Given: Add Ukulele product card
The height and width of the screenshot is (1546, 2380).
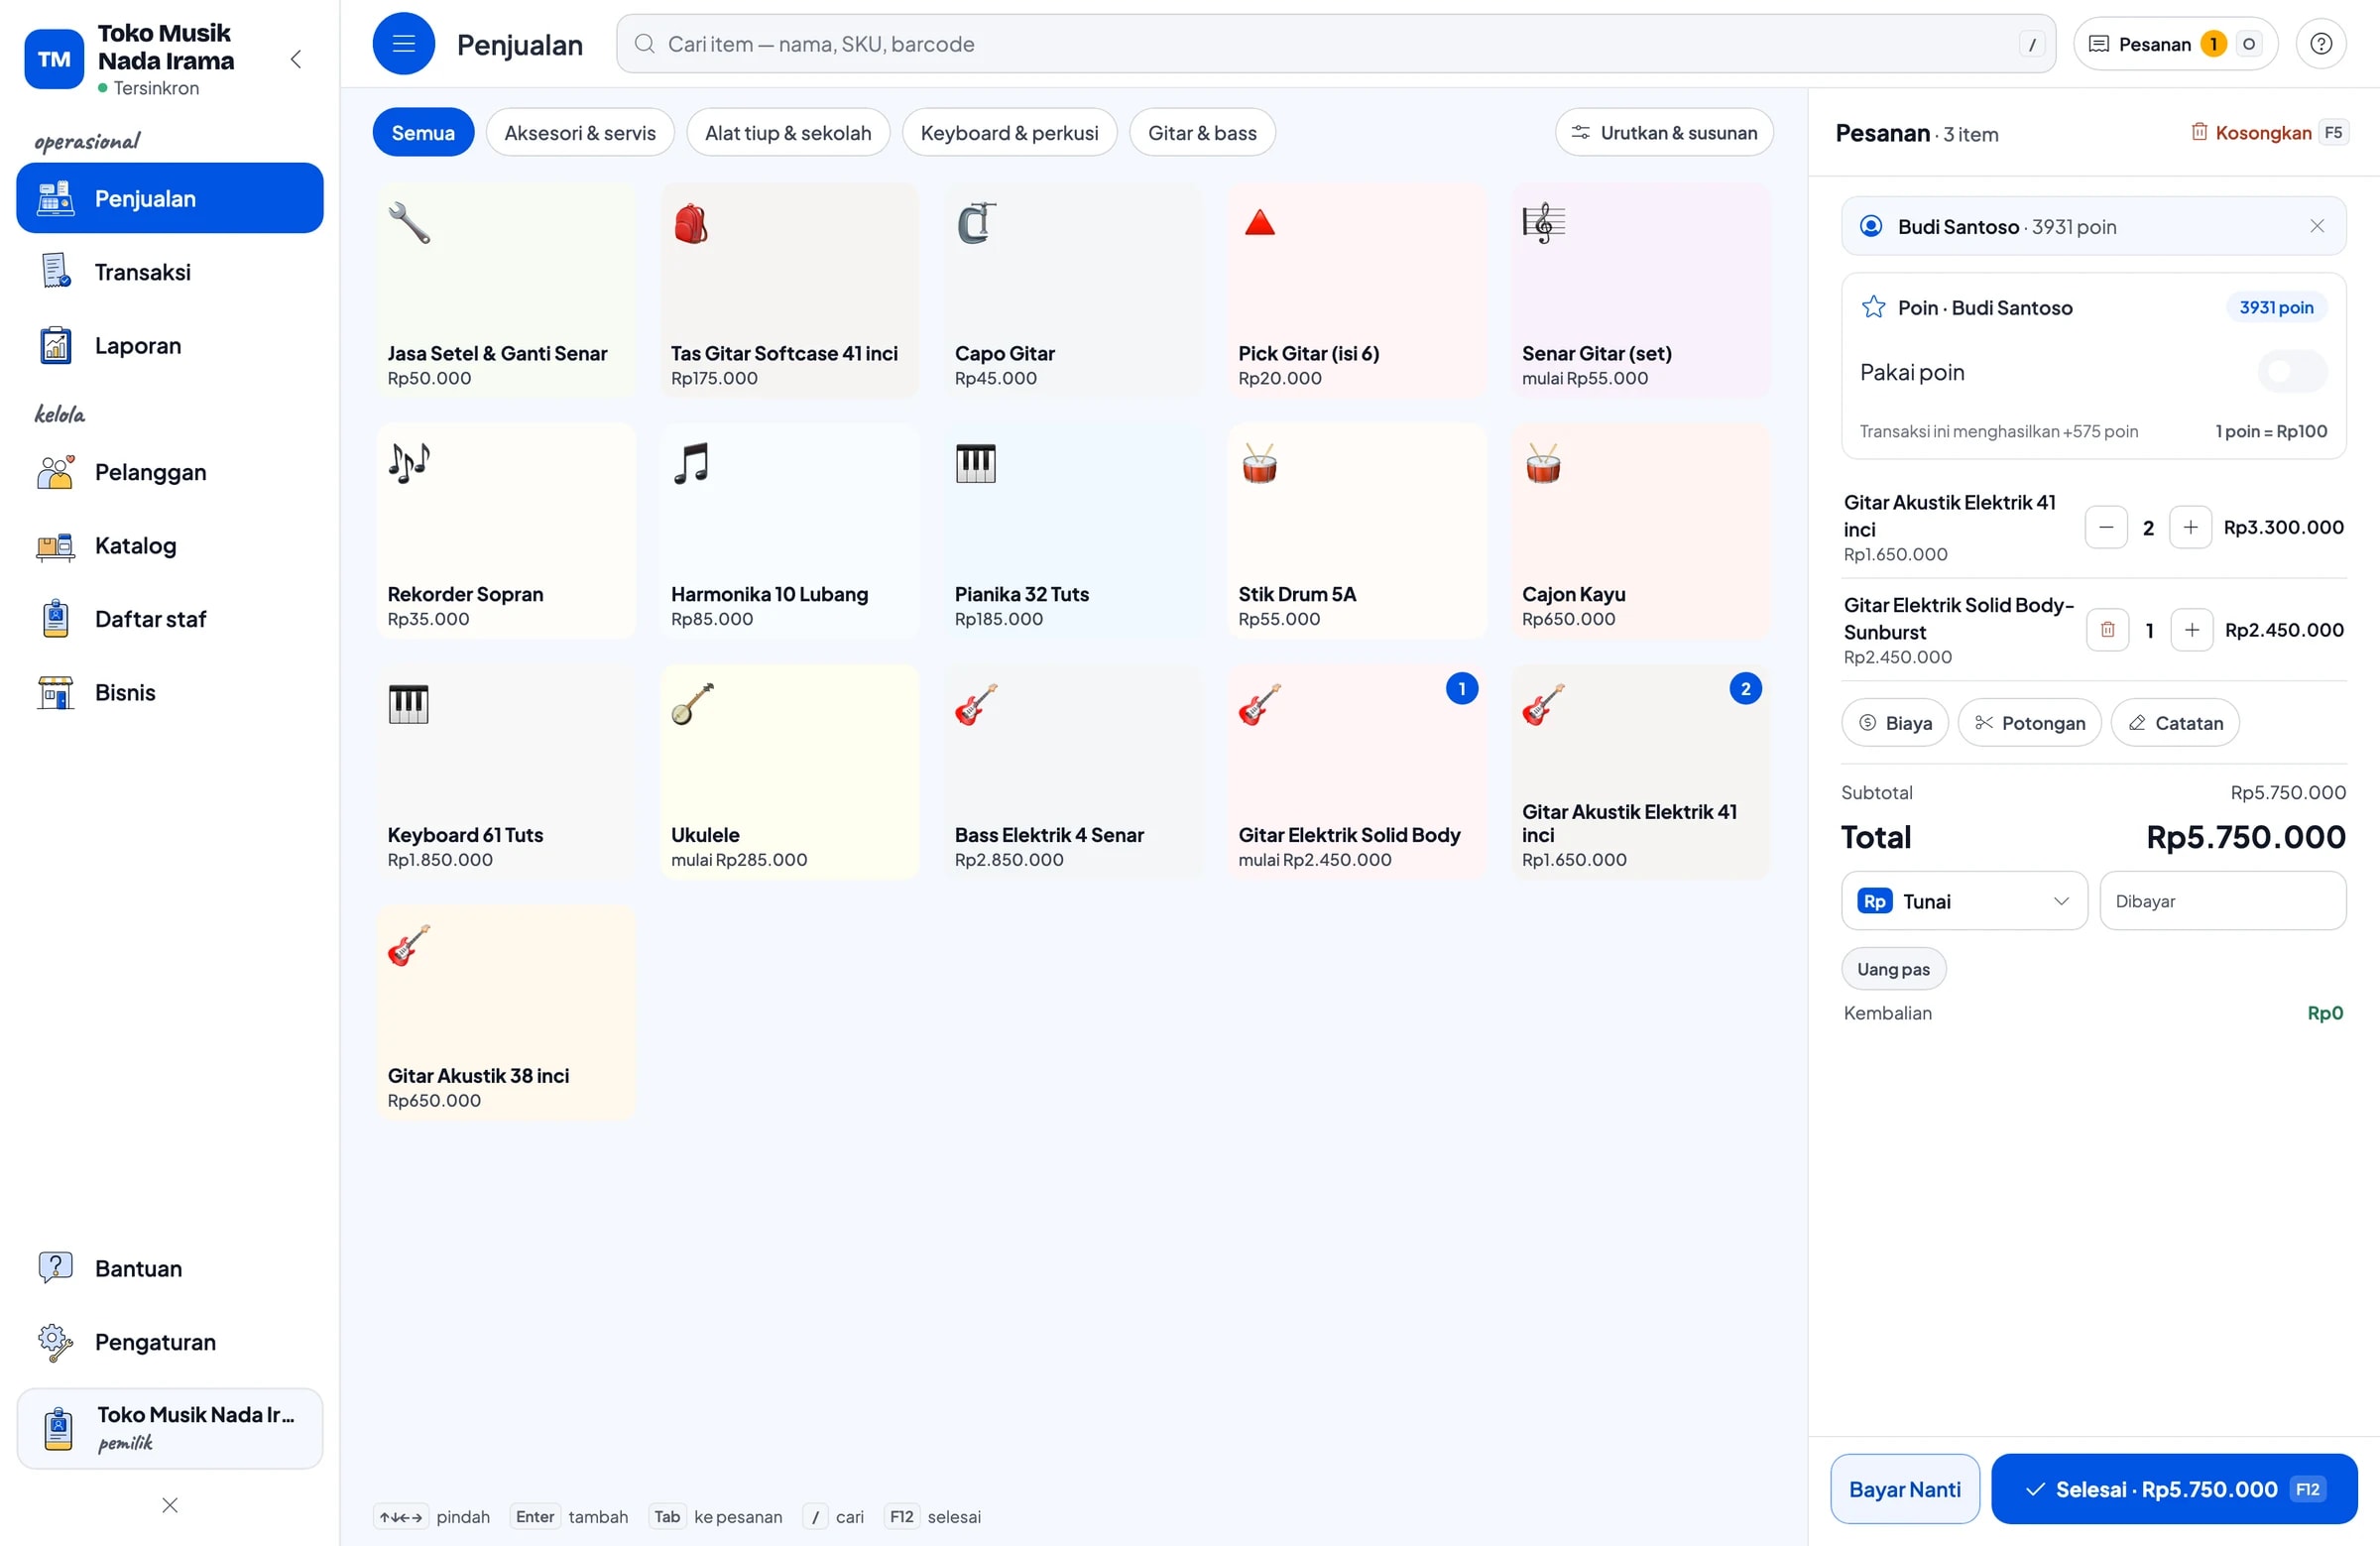Looking at the screenshot, I should point(789,772).
